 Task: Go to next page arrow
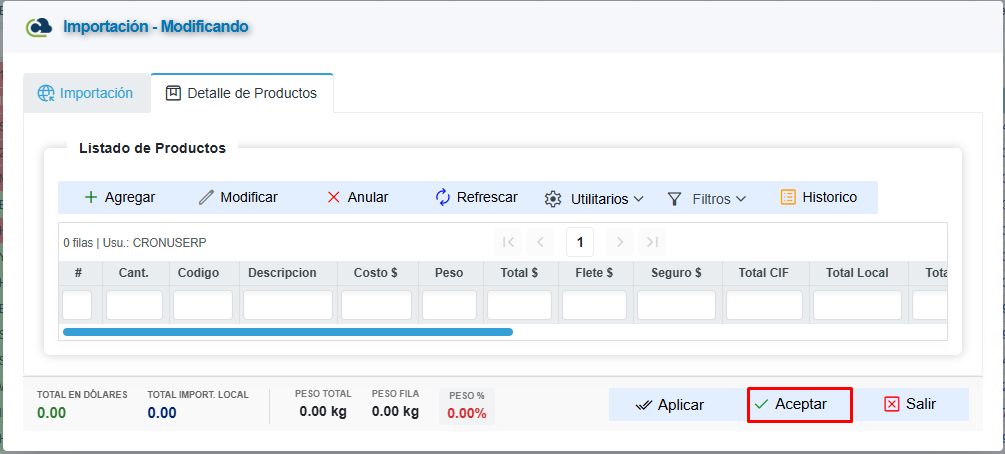tap(620, 242)
